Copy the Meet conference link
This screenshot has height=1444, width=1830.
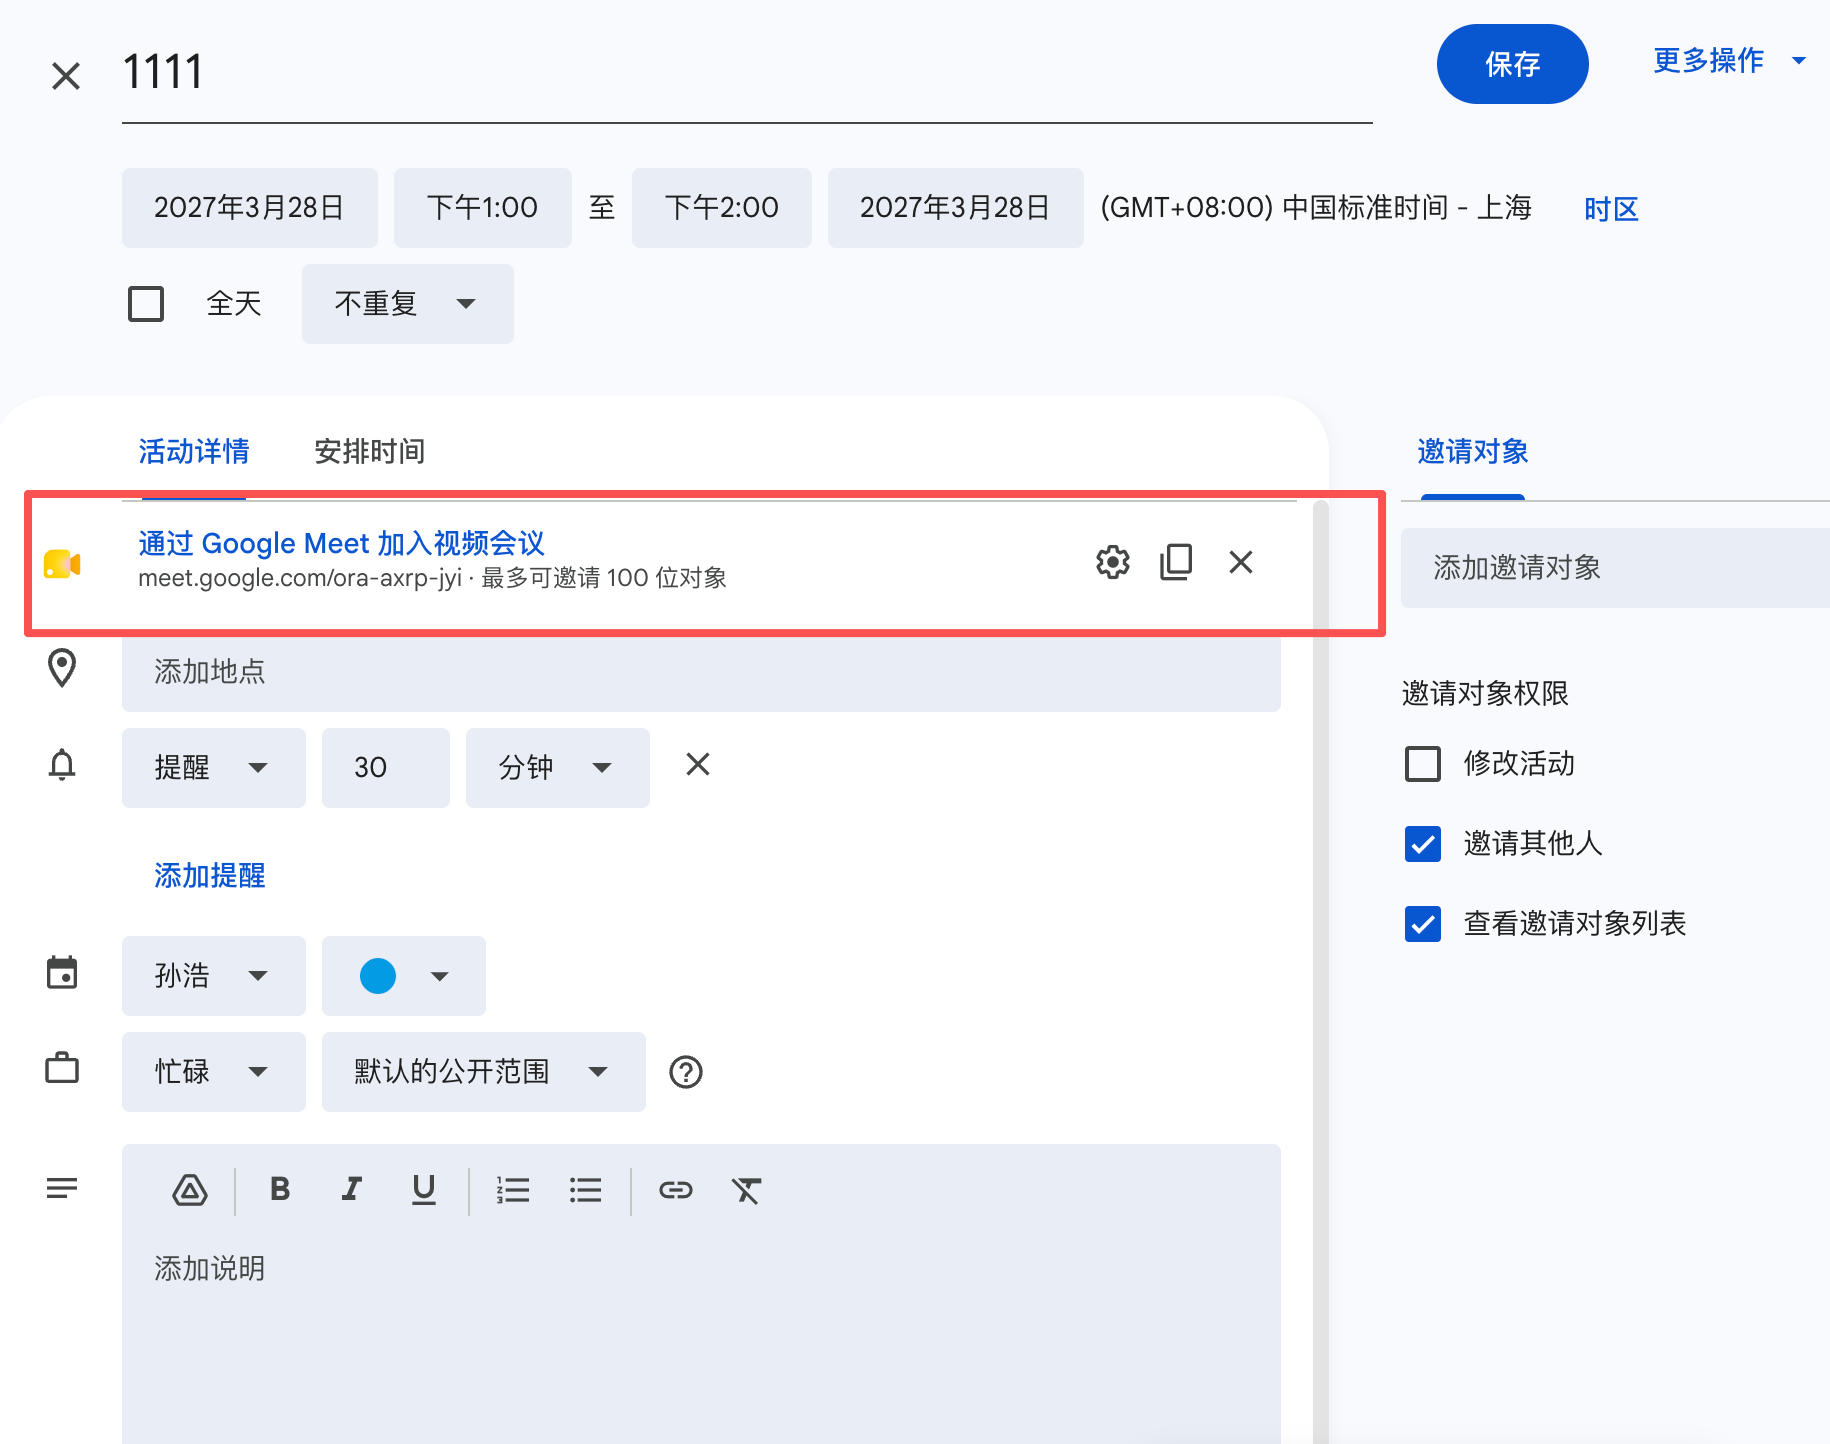click(1176, 562)
